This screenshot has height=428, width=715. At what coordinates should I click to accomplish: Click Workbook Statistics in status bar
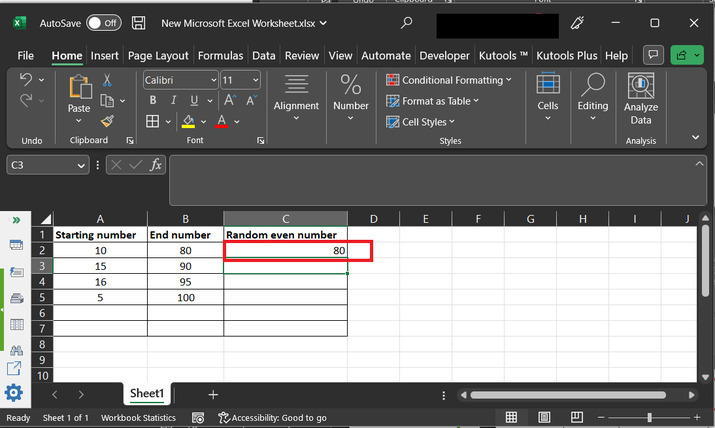click(x=138, y=418)
